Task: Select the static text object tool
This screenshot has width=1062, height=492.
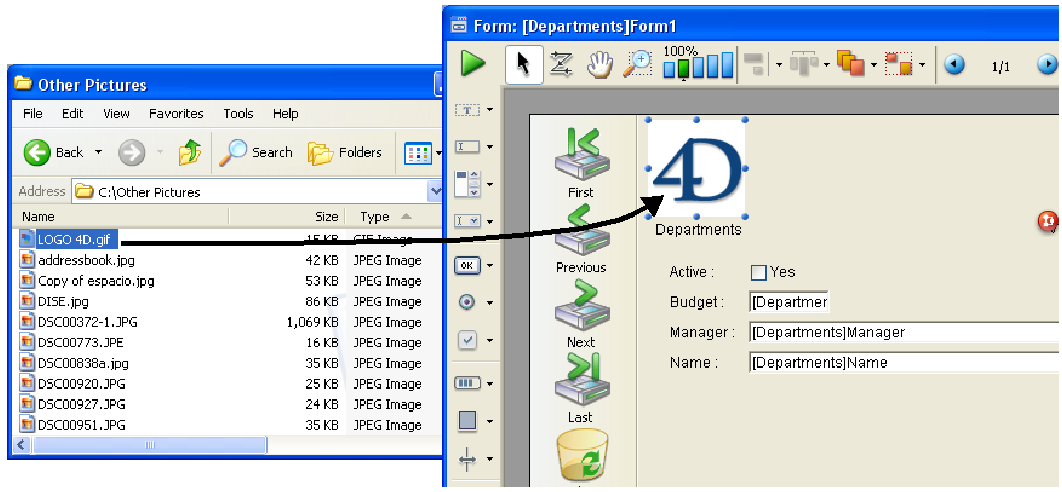Action: [x=467, y=109]
